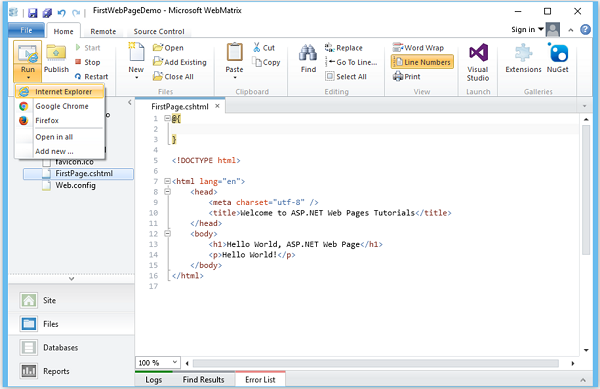Click the Run button icon
Viewport: 600px width, 389px height.
tap(28, 54)
